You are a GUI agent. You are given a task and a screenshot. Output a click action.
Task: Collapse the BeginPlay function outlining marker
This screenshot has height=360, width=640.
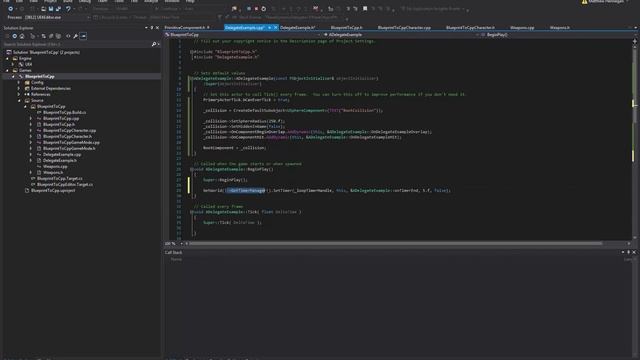[191, 169]
